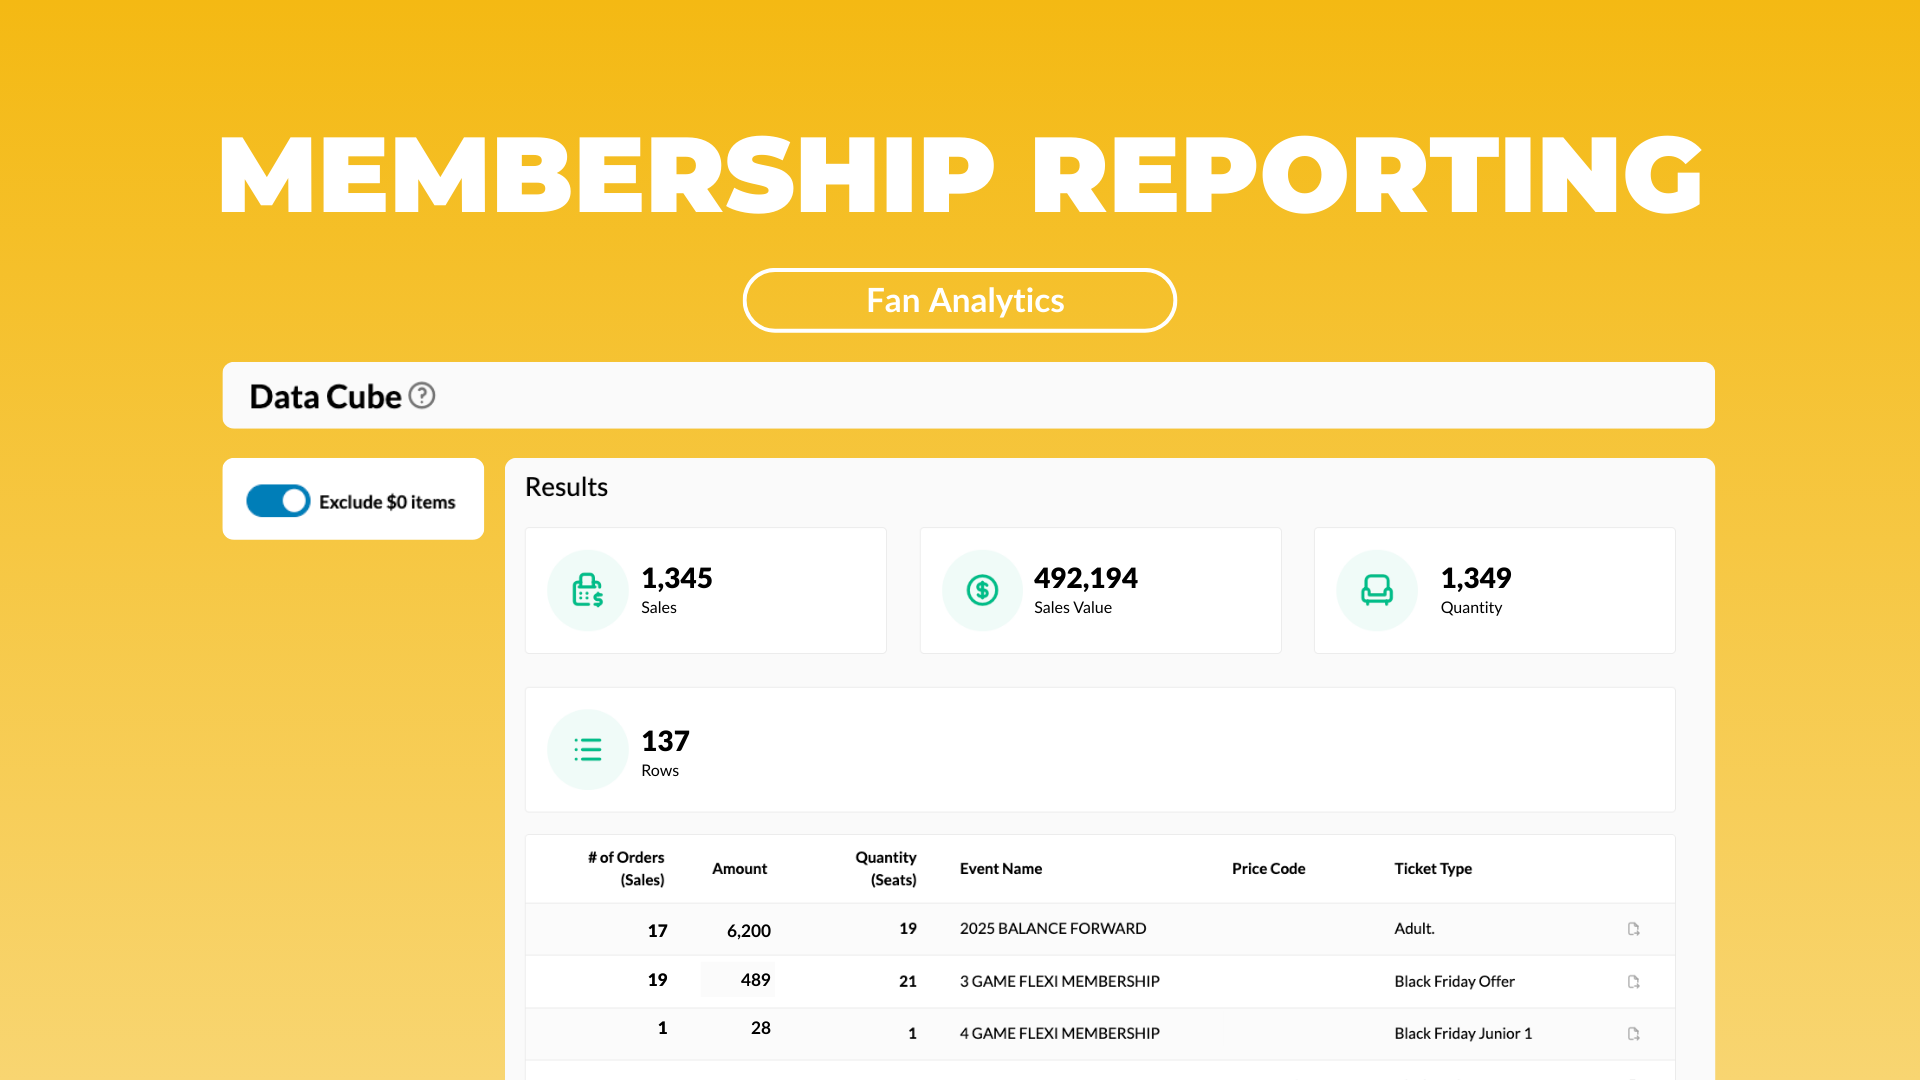Click the Rows list icon

click(x=588, y=750)
